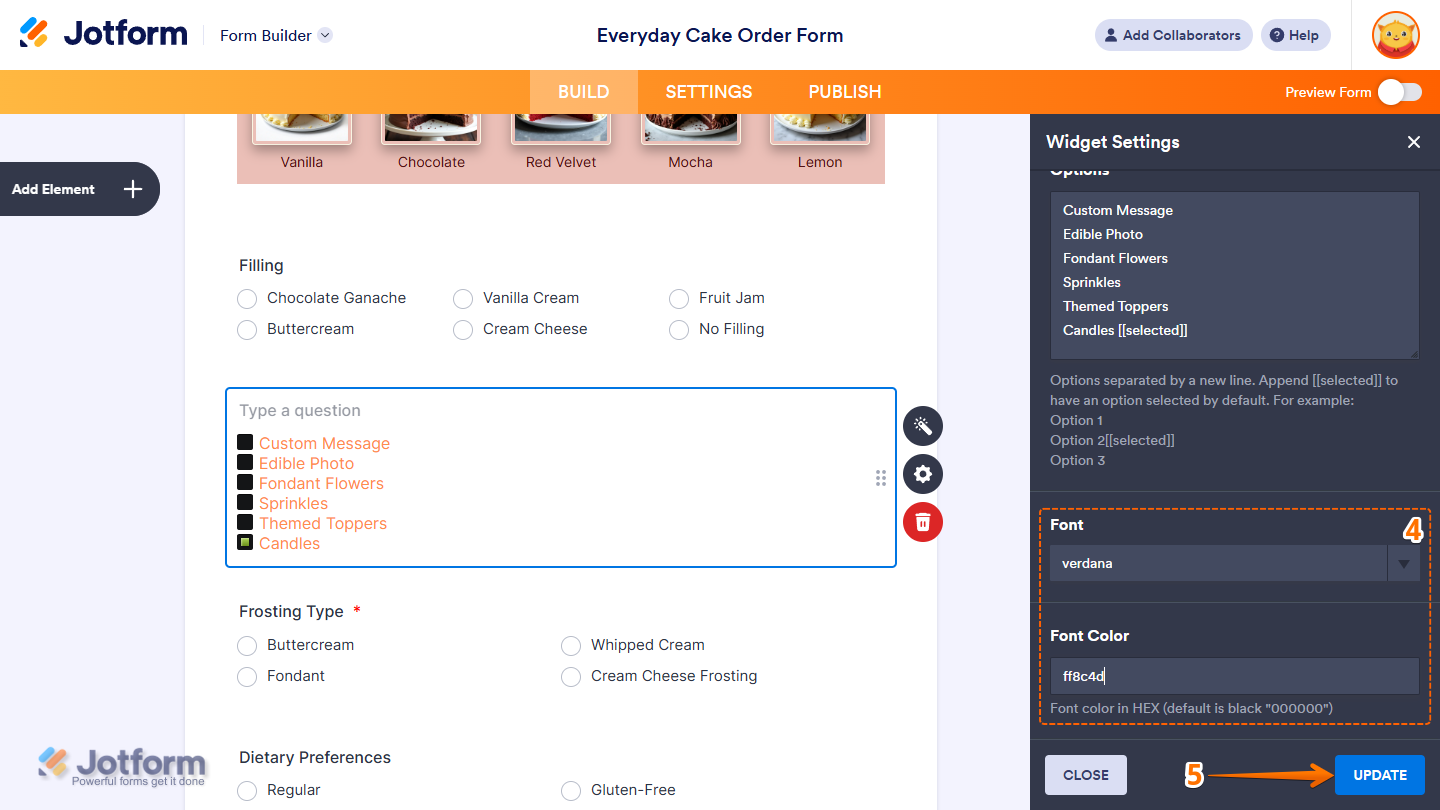1440x810 pixels.
Task: Open the widget wizard with the magic wand icon
Action: [x=922, y=426]
